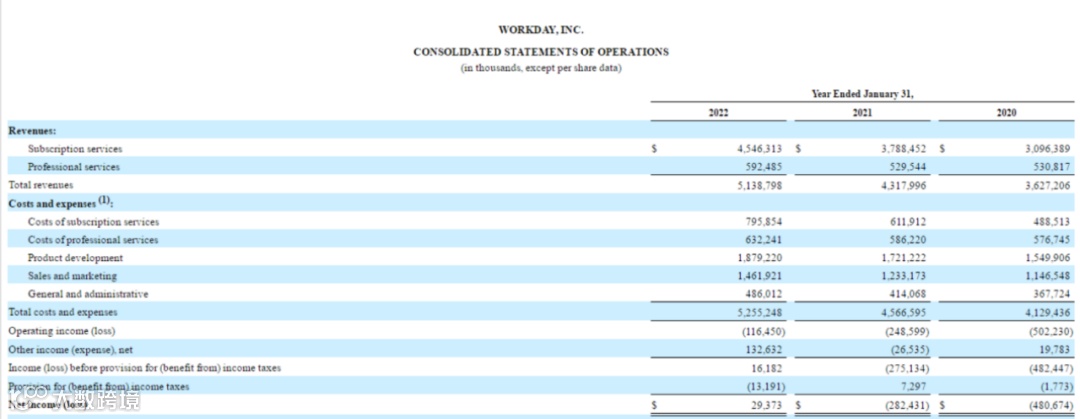1080x419 pixels.
Task: Click the General and administrative row label
Action: (x=88, y=294)
